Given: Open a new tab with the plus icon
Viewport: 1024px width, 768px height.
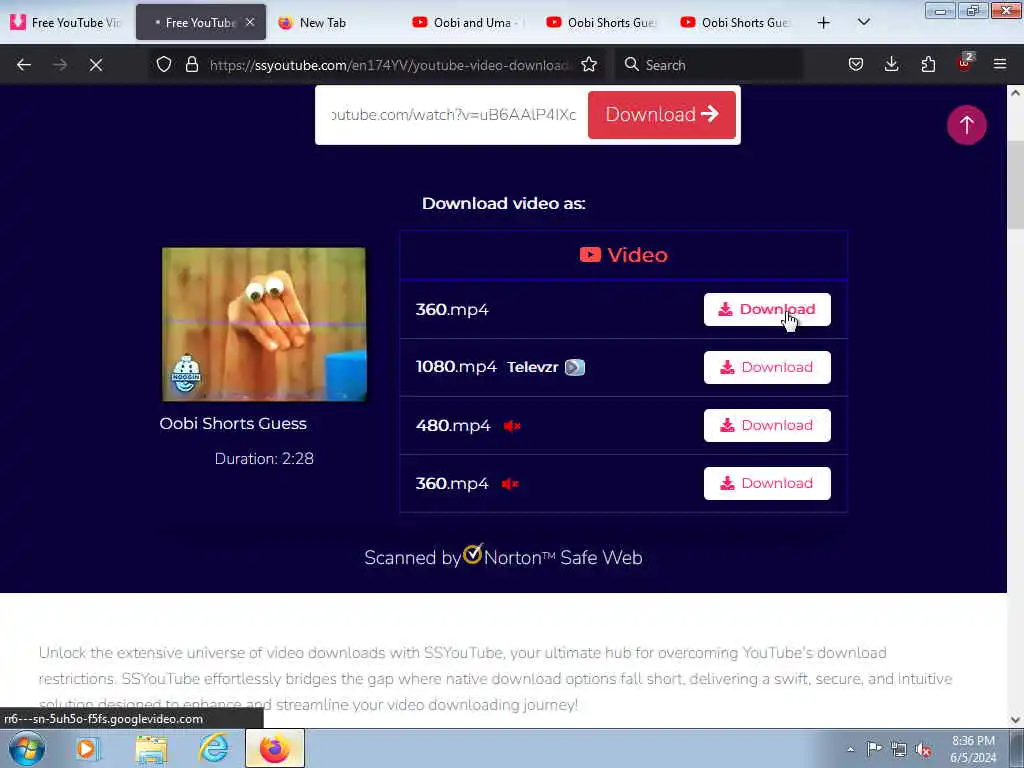Looking at the screenshot, I should pos(824,22).
